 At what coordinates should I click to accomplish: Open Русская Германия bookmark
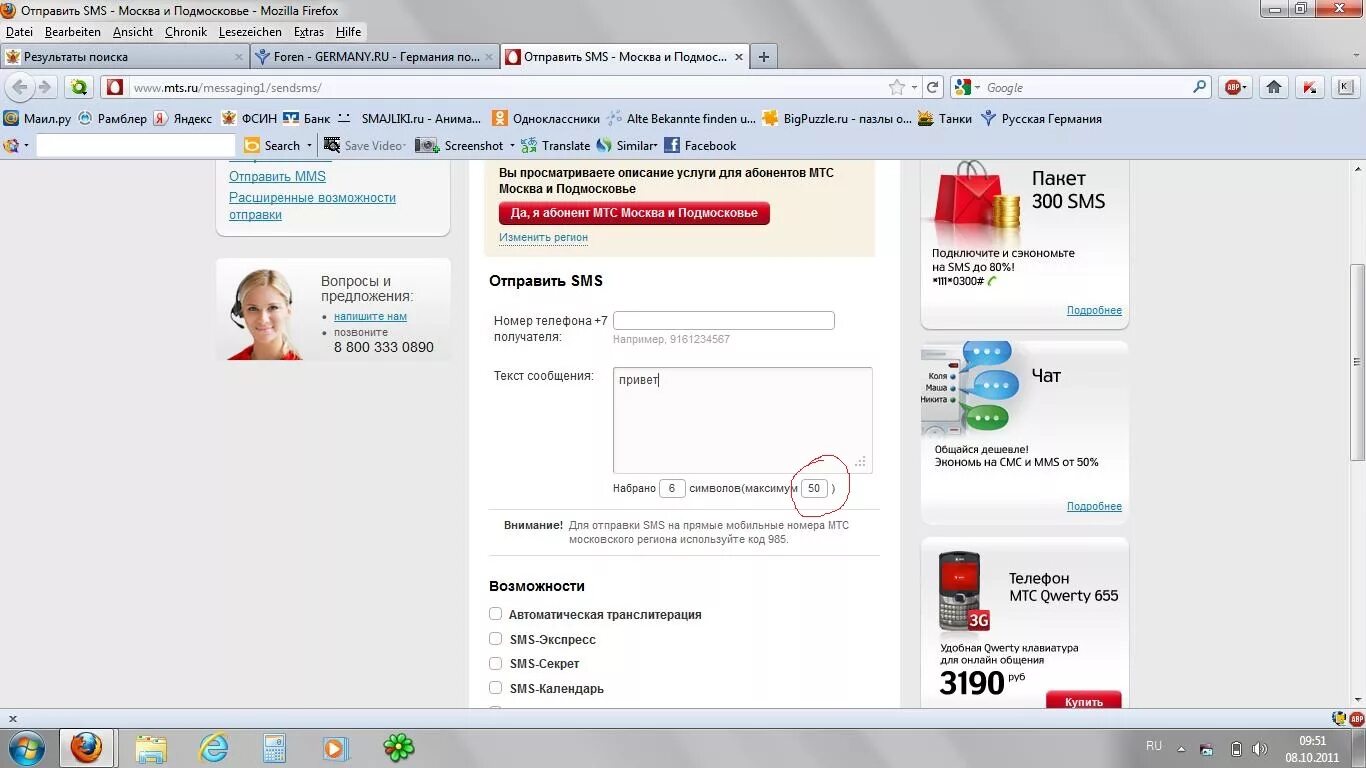[1041, 118]
